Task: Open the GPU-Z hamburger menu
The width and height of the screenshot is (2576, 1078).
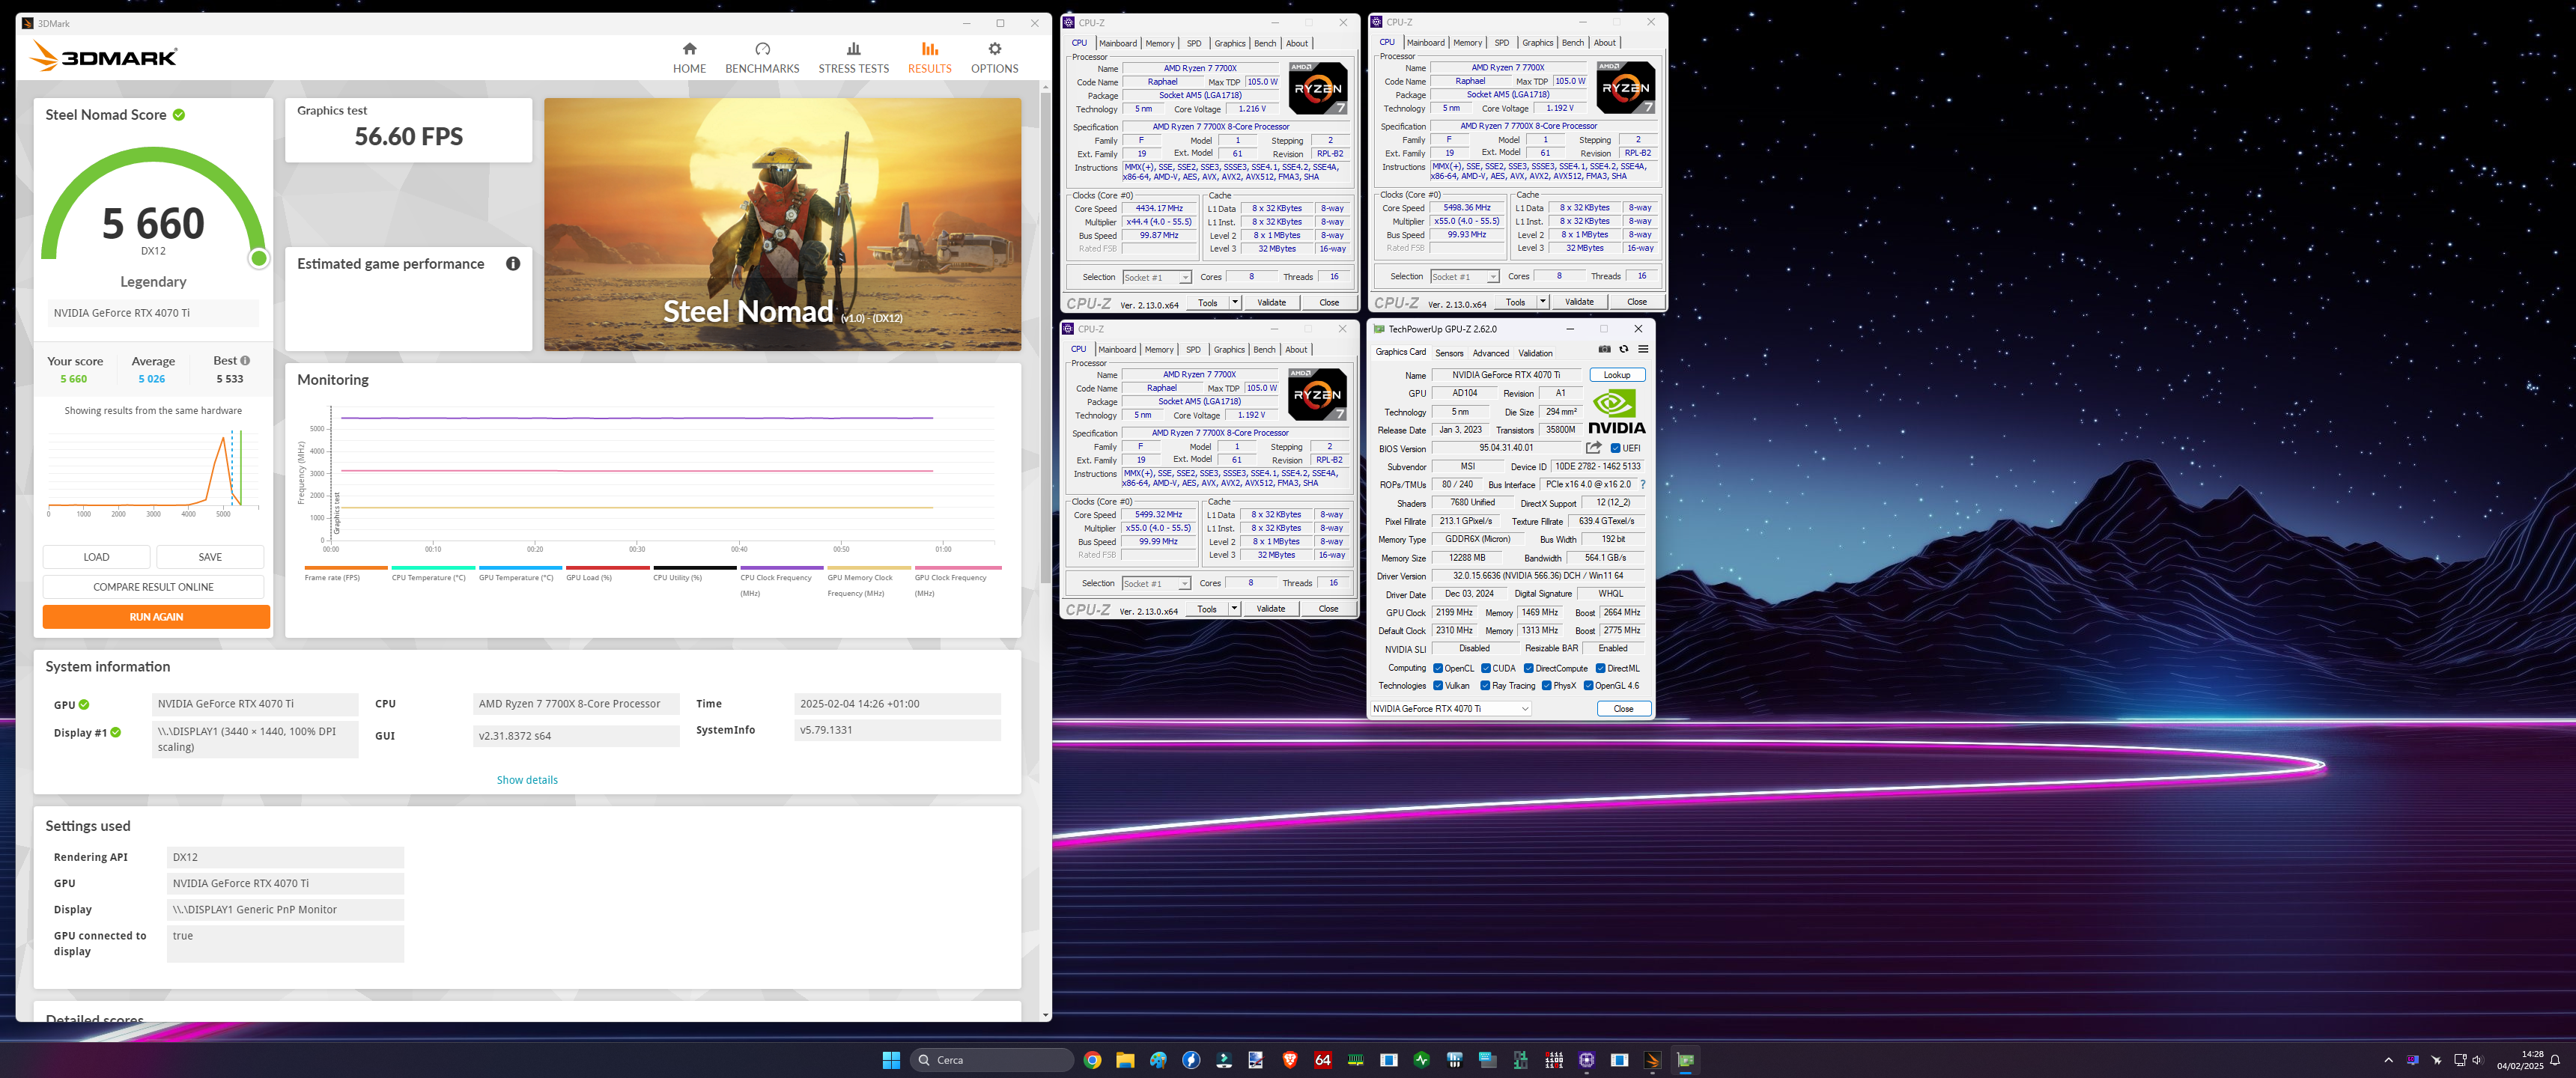Action: 1643,349
